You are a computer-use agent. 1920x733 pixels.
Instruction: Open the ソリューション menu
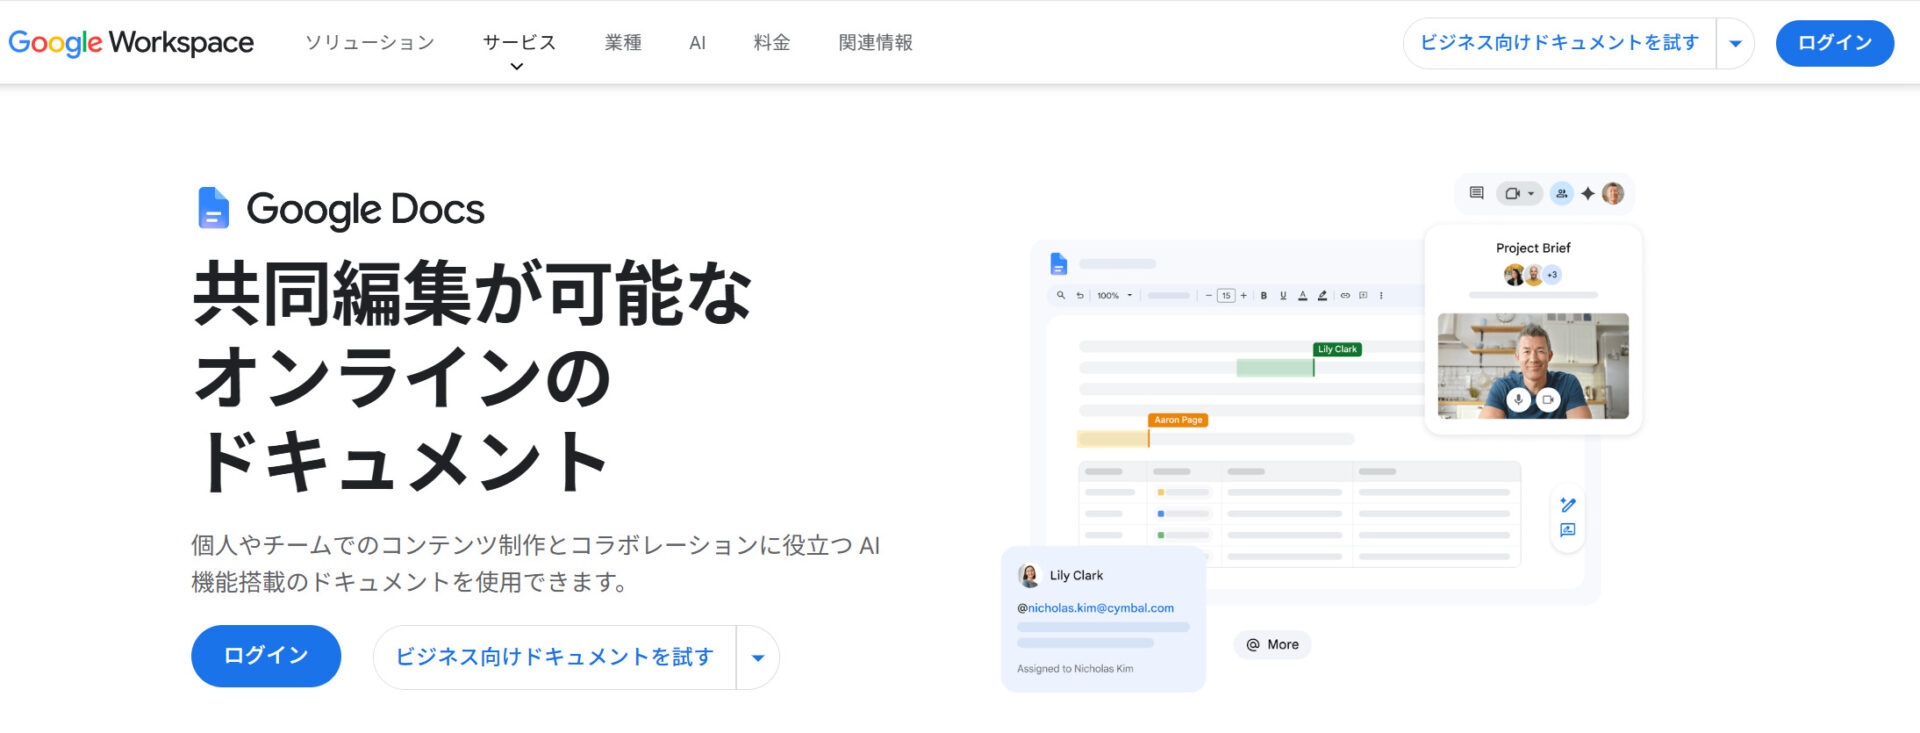pyautogui.click(x=370, y=42)
